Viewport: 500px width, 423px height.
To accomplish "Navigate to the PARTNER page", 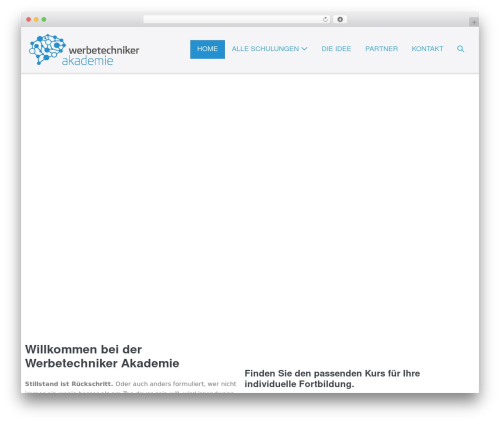I will pyautogui.click(x=381, y=49).
